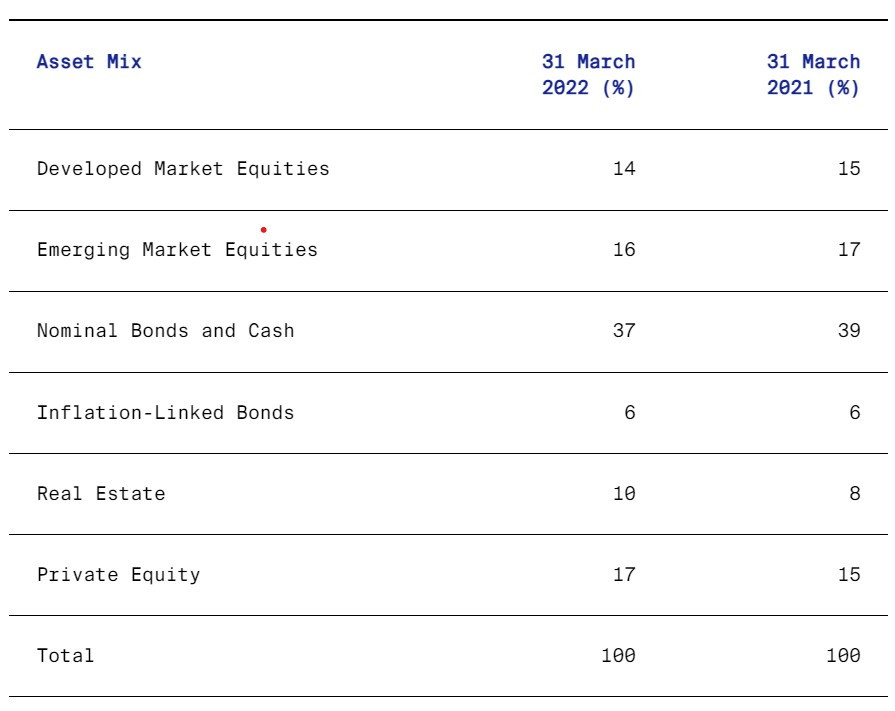The image size is (895, 711).
Task: Select the Emerging Market Equities label
Action: [177, 250]
